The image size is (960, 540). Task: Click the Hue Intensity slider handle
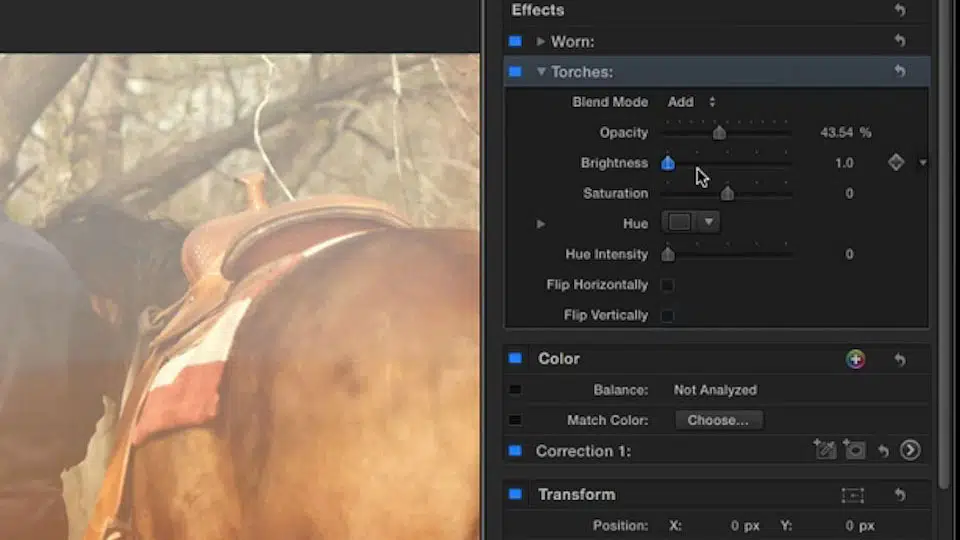tap(668, 254)
